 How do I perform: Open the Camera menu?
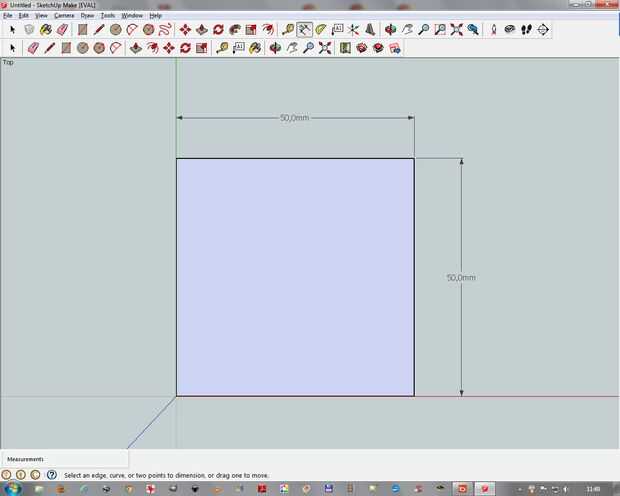tap(64, 15)
